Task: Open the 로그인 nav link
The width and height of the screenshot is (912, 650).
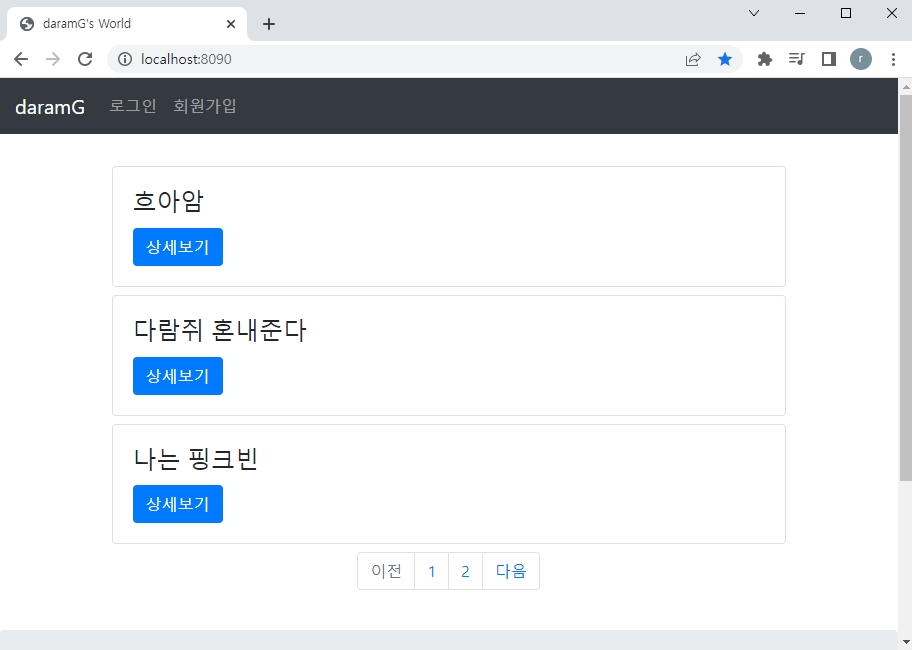Action: pyautogui.click(x=133, y=106)
